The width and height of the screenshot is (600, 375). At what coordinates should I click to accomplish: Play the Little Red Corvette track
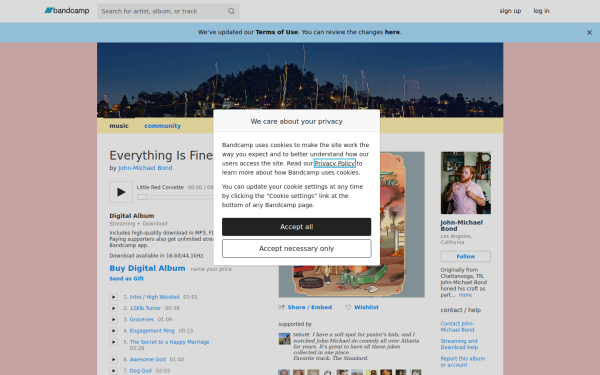point(121,192)
